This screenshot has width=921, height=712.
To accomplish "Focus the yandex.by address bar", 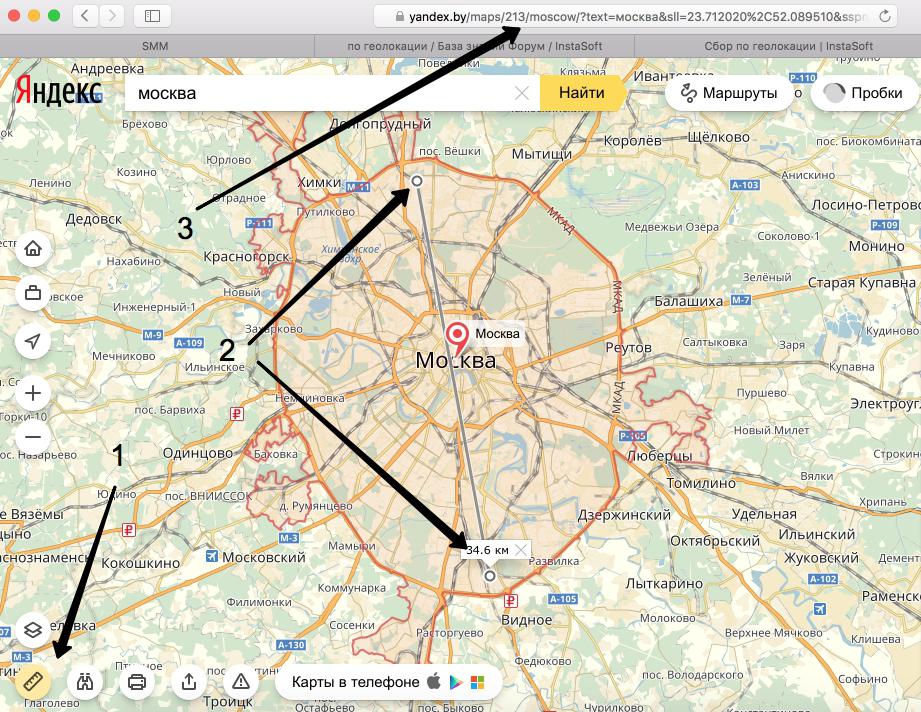I will click(x=636, y=16).
